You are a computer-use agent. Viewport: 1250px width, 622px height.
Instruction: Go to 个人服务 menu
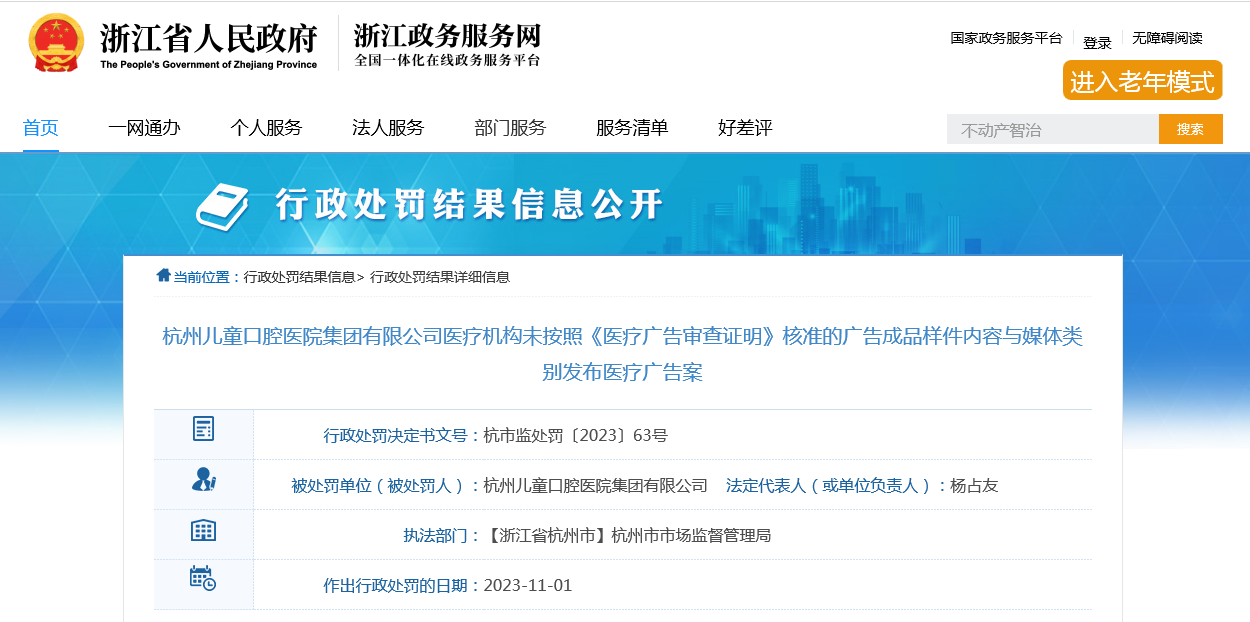(266, 128)
